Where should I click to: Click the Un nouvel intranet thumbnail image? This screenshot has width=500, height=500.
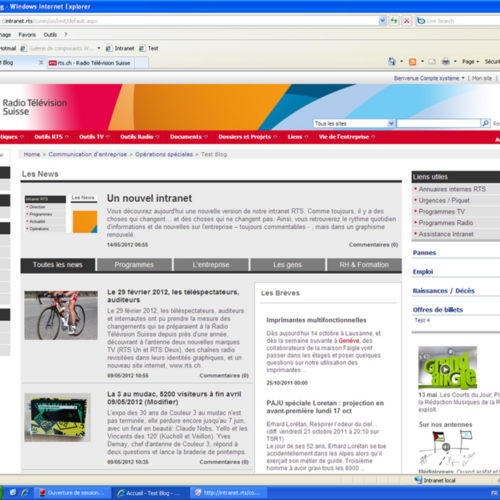coord(61,214)
